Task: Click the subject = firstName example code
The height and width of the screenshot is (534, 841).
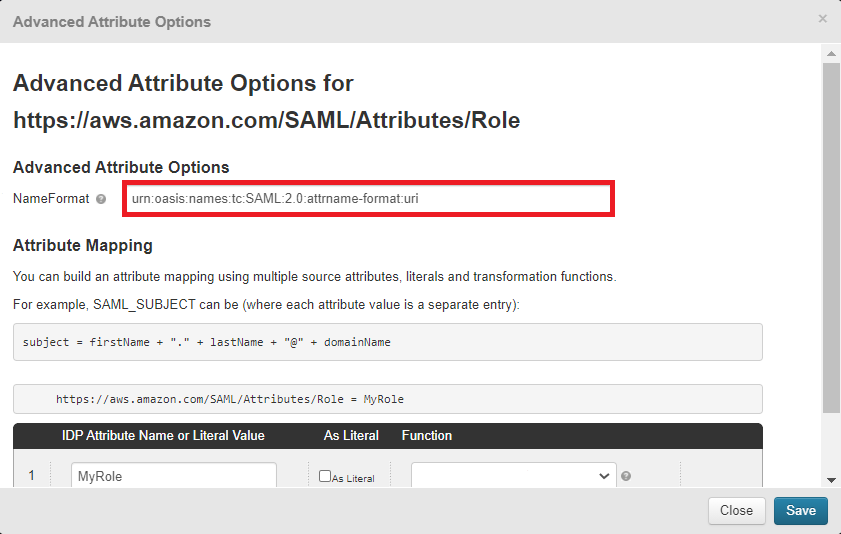Action: coord(206,342)
